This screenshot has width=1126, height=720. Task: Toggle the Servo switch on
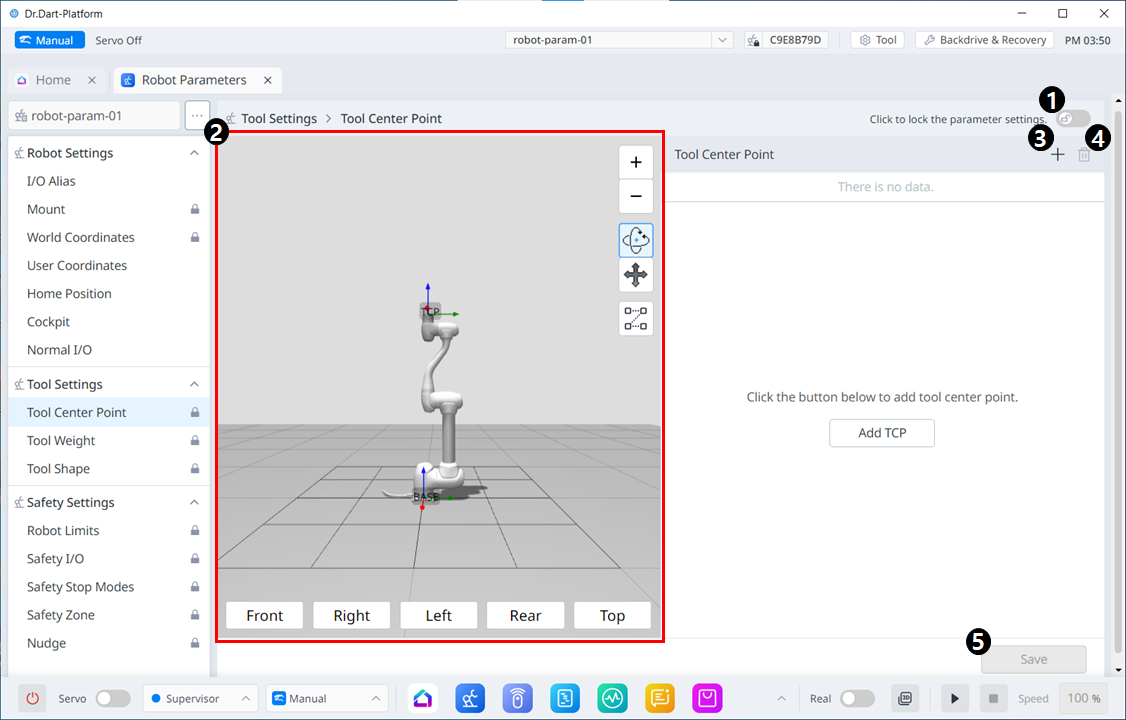coord(112,698)
